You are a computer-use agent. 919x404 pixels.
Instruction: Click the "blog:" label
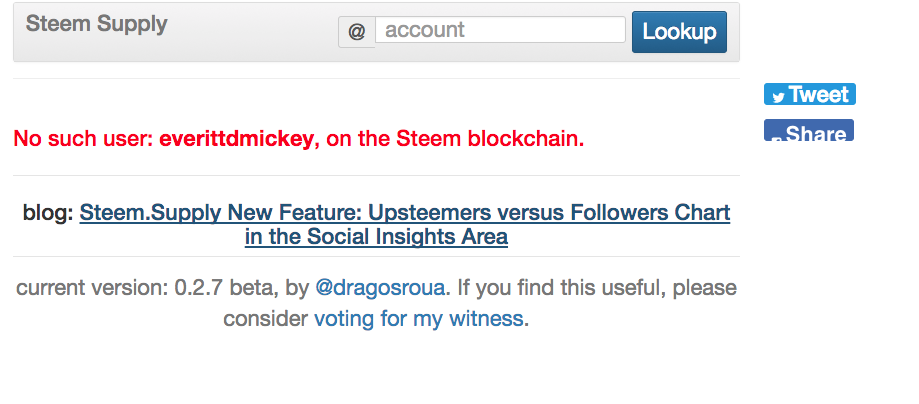coord(48,212)
